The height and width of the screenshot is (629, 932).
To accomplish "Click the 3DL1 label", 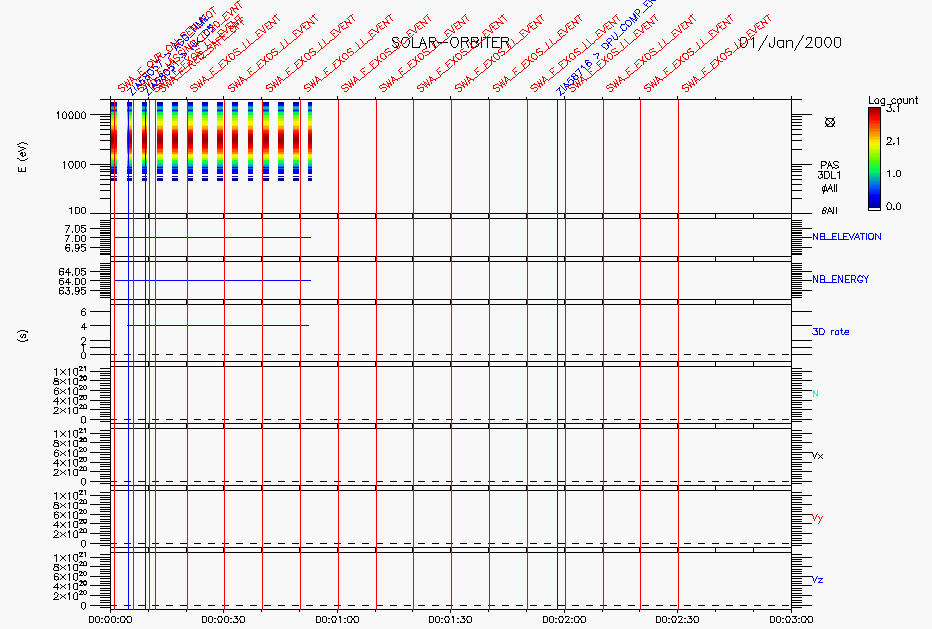I will click(829, 175).
